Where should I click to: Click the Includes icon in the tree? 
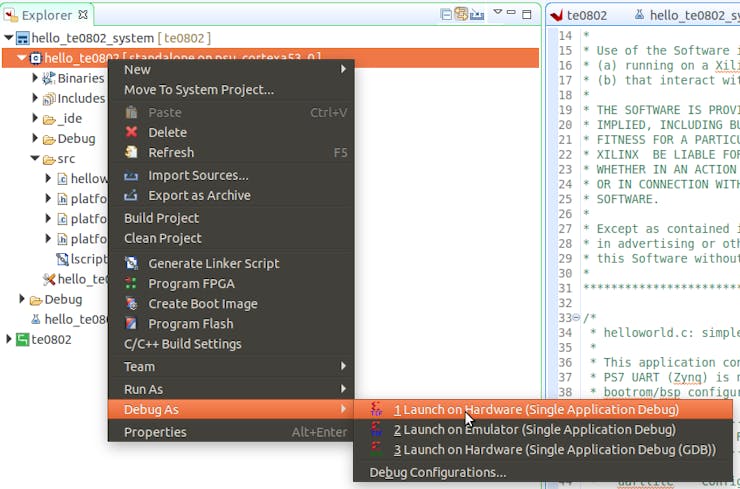tap(49, 99)
